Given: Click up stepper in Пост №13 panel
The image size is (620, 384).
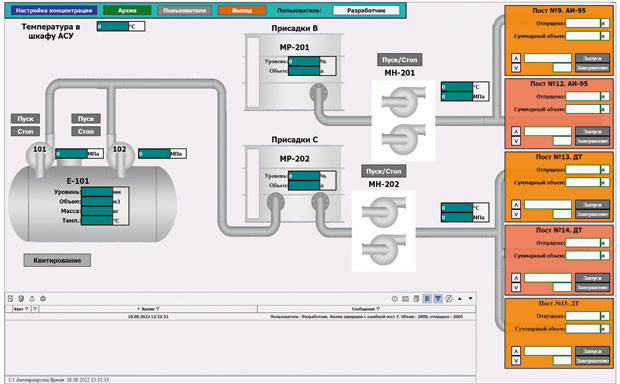Looking at the screenshot, I should pos(516,204).
